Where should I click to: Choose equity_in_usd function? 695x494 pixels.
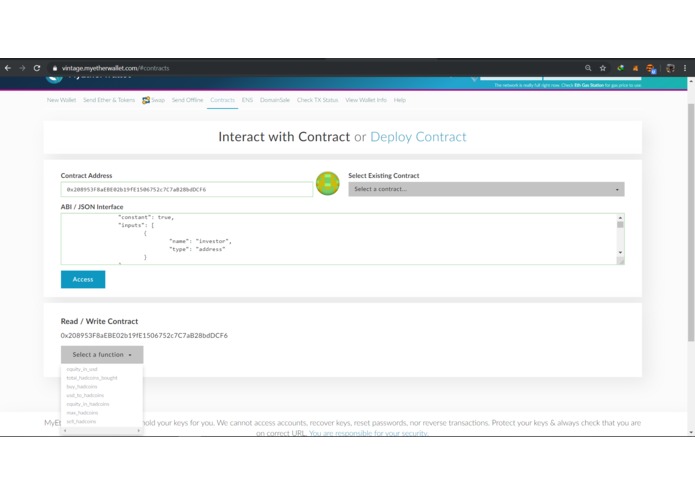(x=82, y=369)
